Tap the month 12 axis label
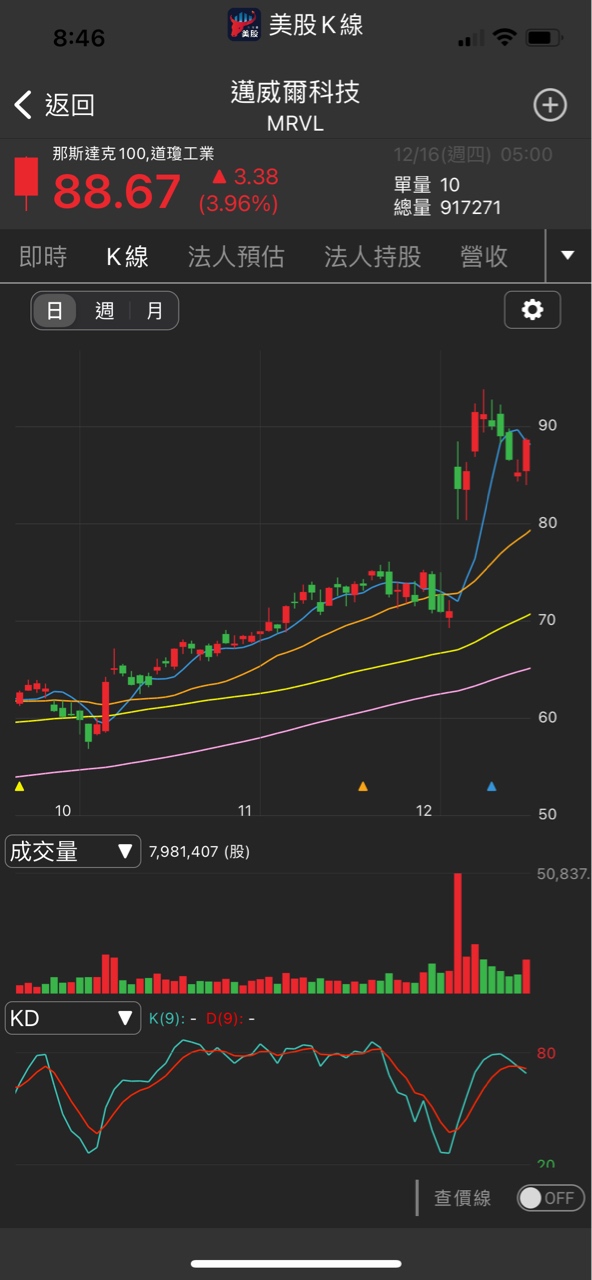The image size is (592, 1280). [424, 811]
